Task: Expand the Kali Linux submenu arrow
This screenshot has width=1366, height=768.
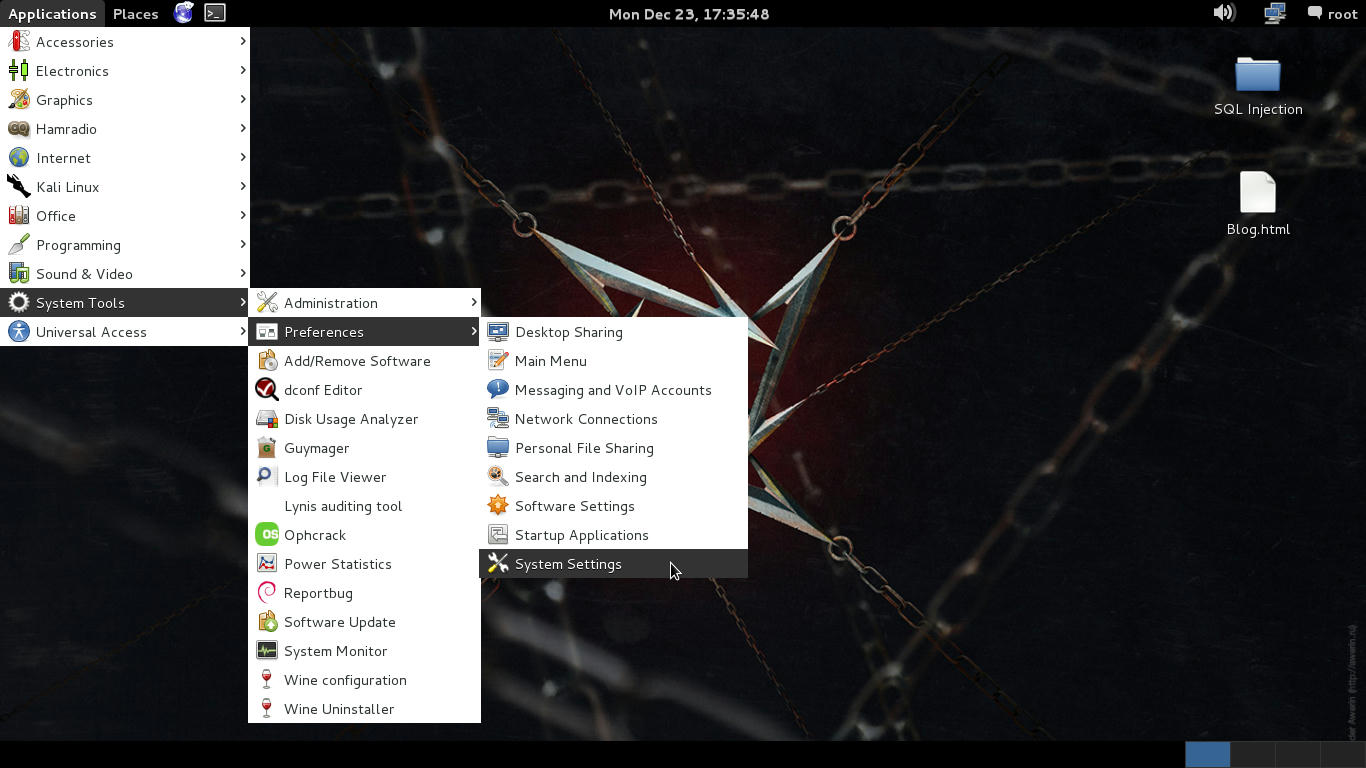Action: 243,186
